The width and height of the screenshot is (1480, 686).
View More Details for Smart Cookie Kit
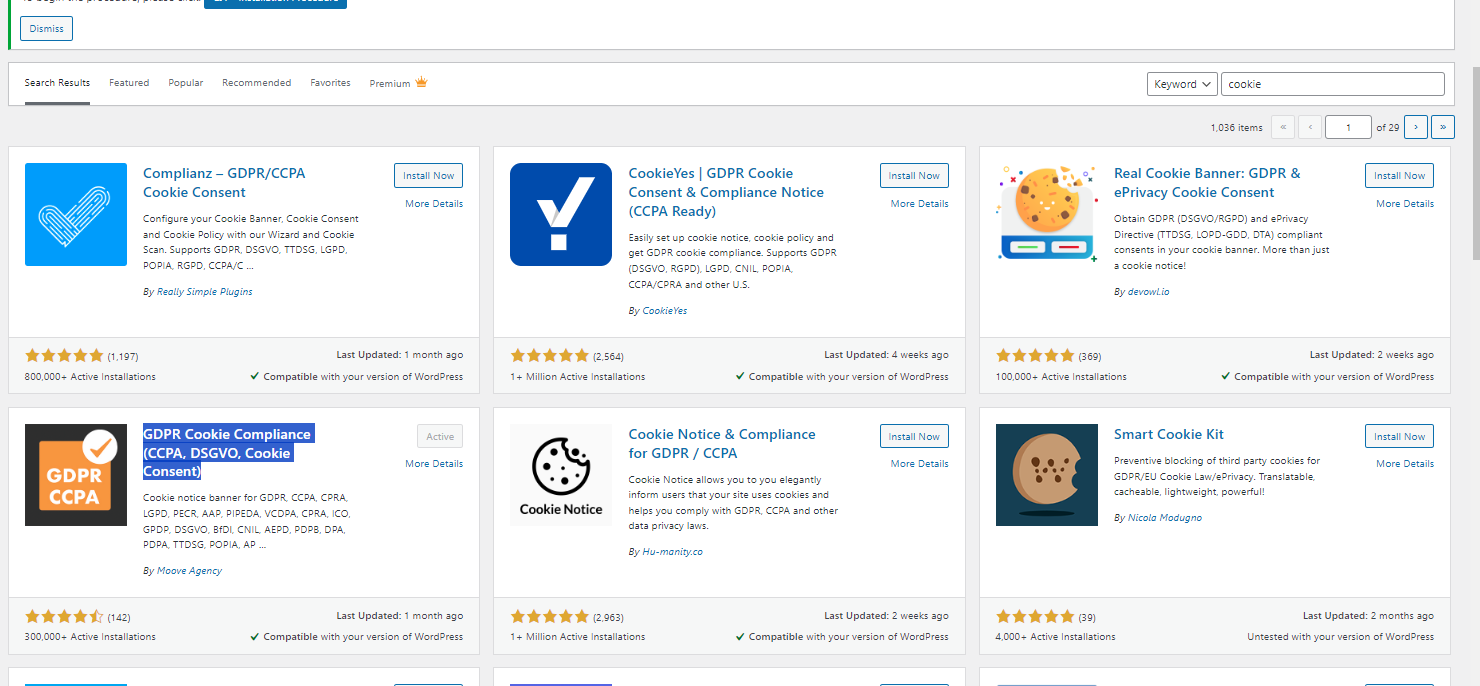click(1405, 464)
